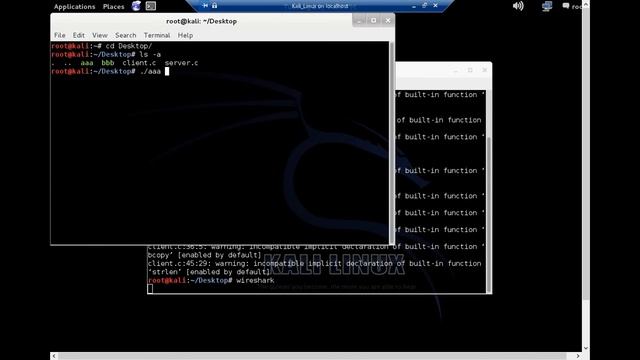Maximize the background terminal window

coord(470,70)
